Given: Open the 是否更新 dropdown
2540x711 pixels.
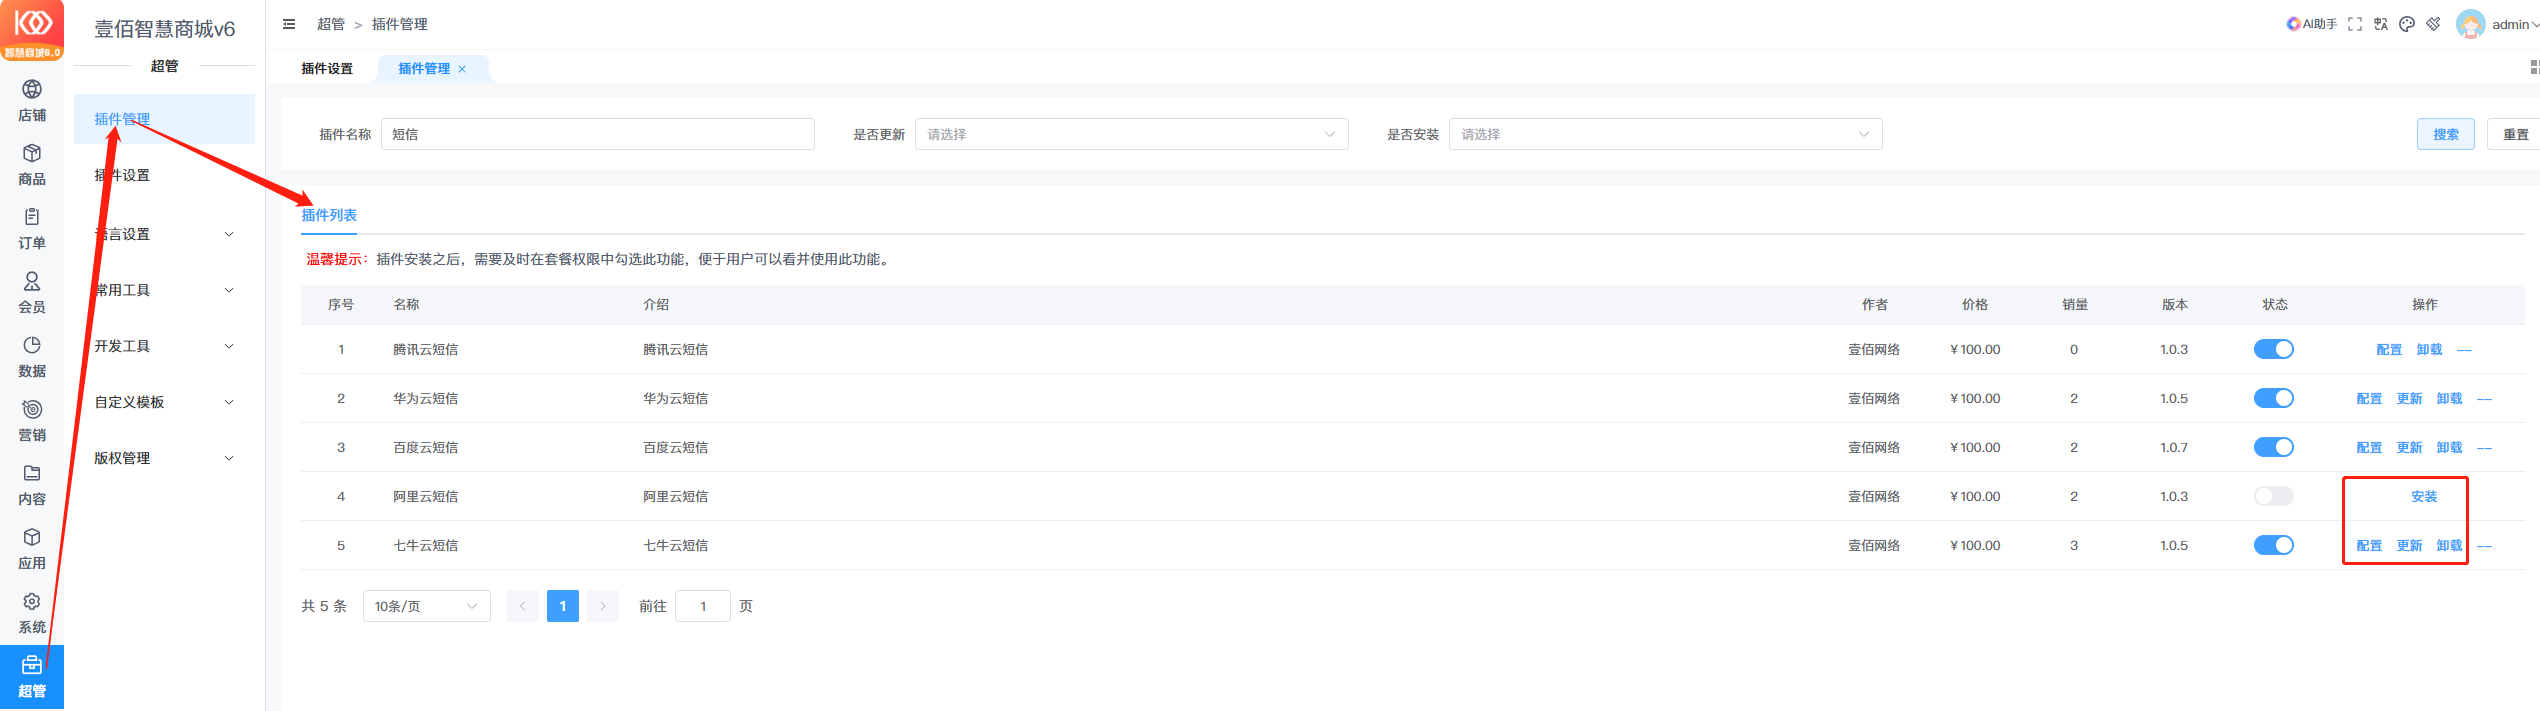Looking at the screenshot, I should tap(1130, 134).
